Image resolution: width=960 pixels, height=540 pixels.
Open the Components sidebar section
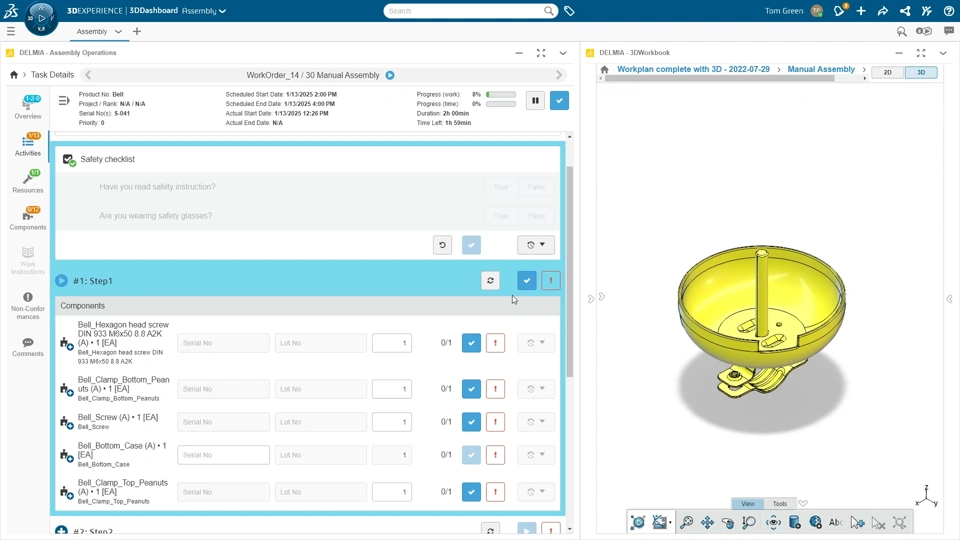[28, 219]
